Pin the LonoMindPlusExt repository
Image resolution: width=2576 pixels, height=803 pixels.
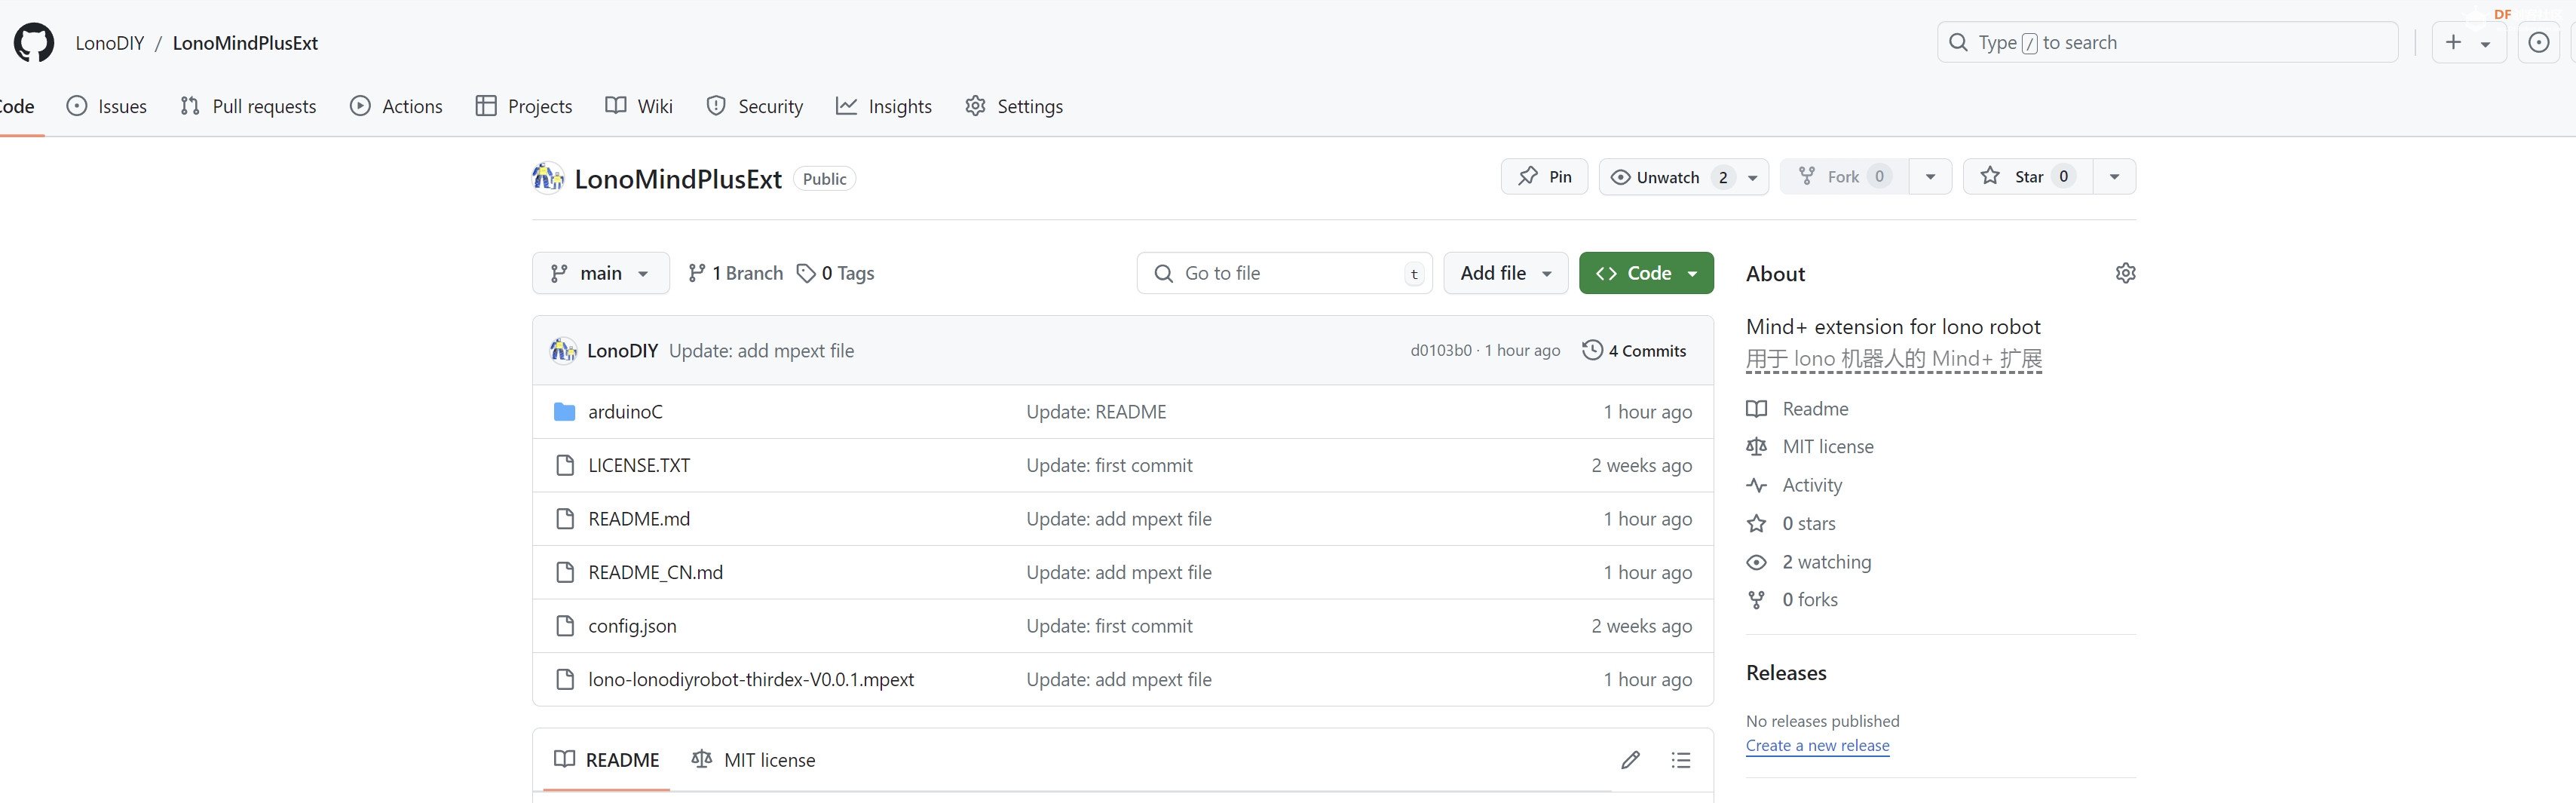point(1544,177)
